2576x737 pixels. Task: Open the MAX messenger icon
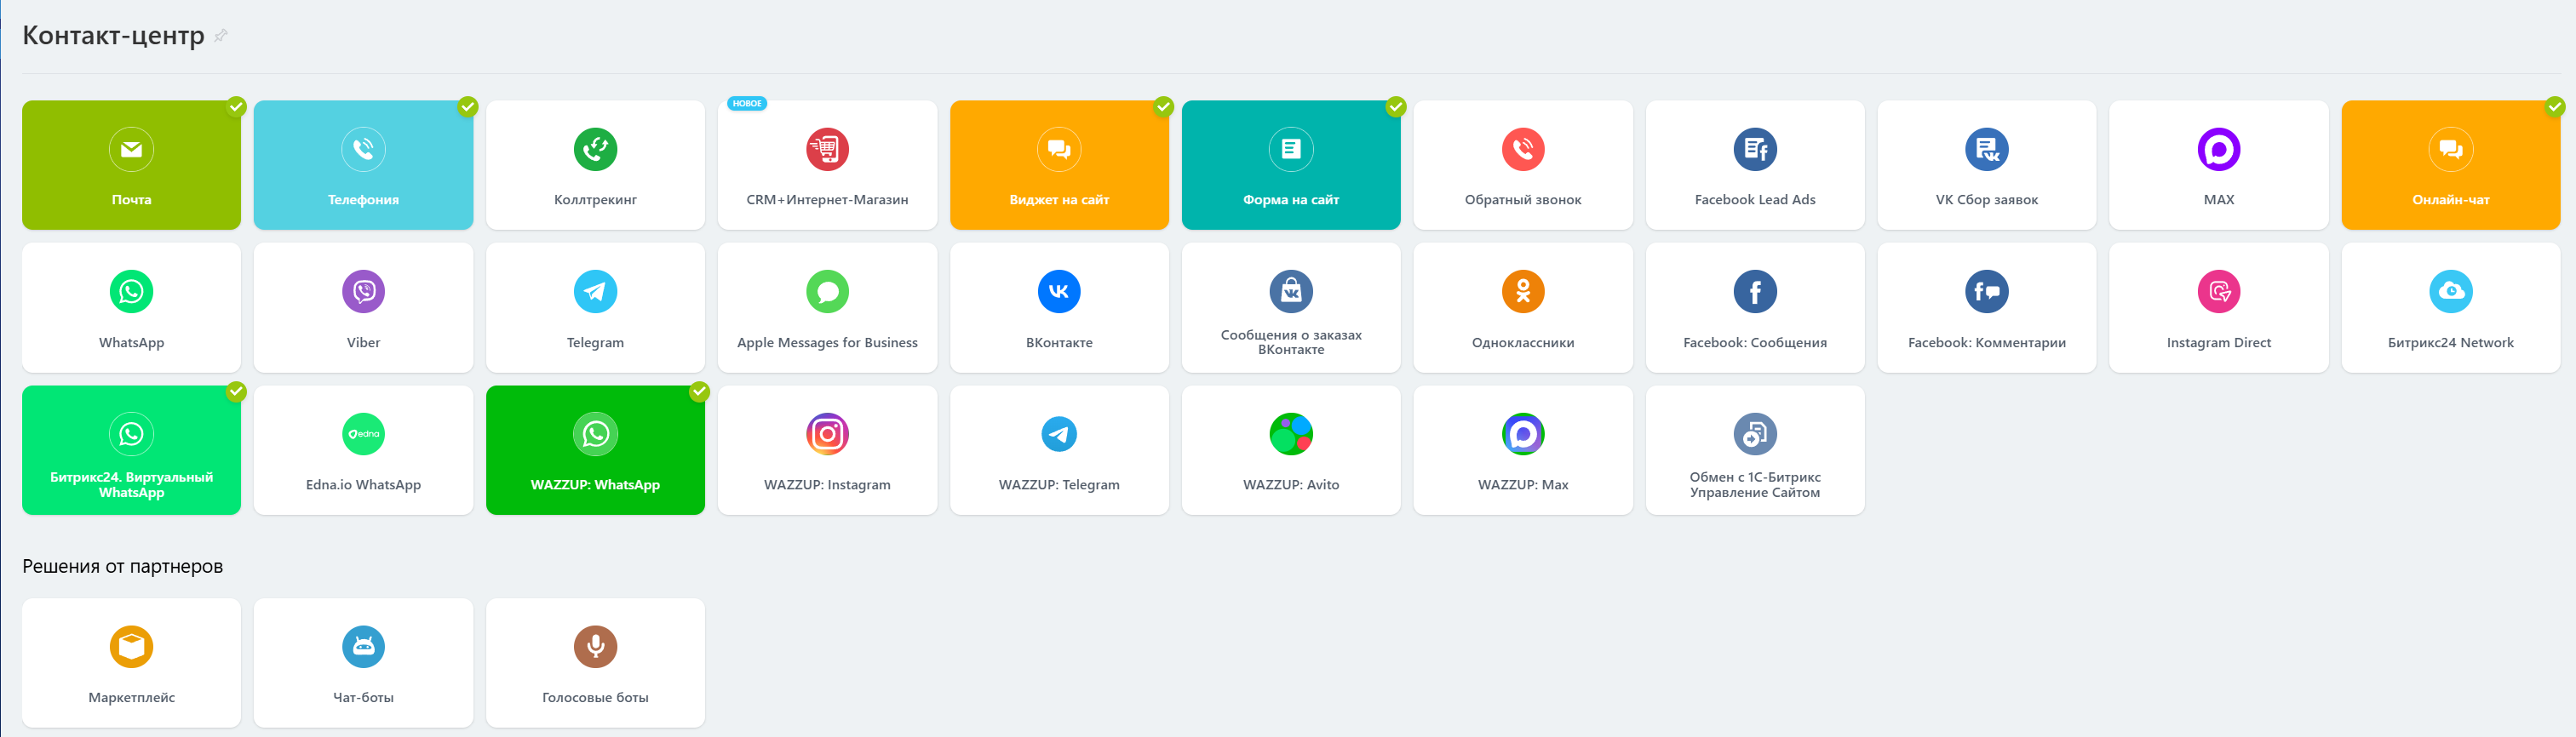[2219, 150]
